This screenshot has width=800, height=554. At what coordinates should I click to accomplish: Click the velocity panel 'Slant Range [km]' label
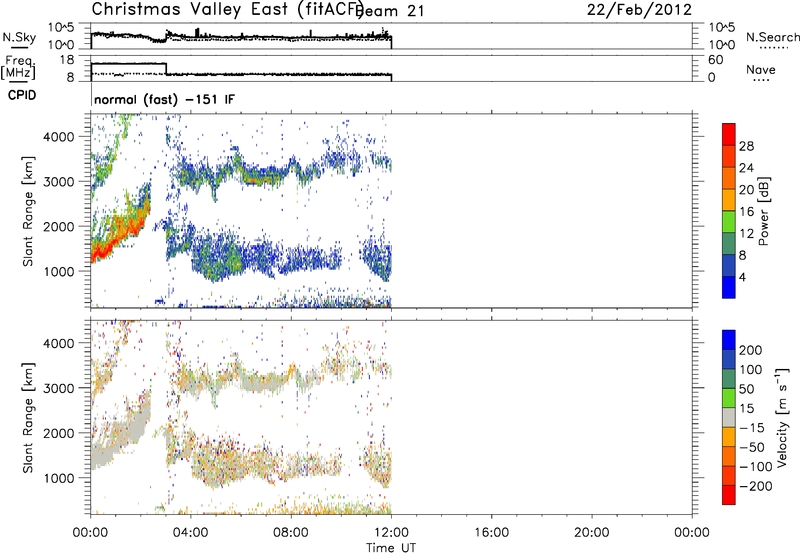[28, 417]
